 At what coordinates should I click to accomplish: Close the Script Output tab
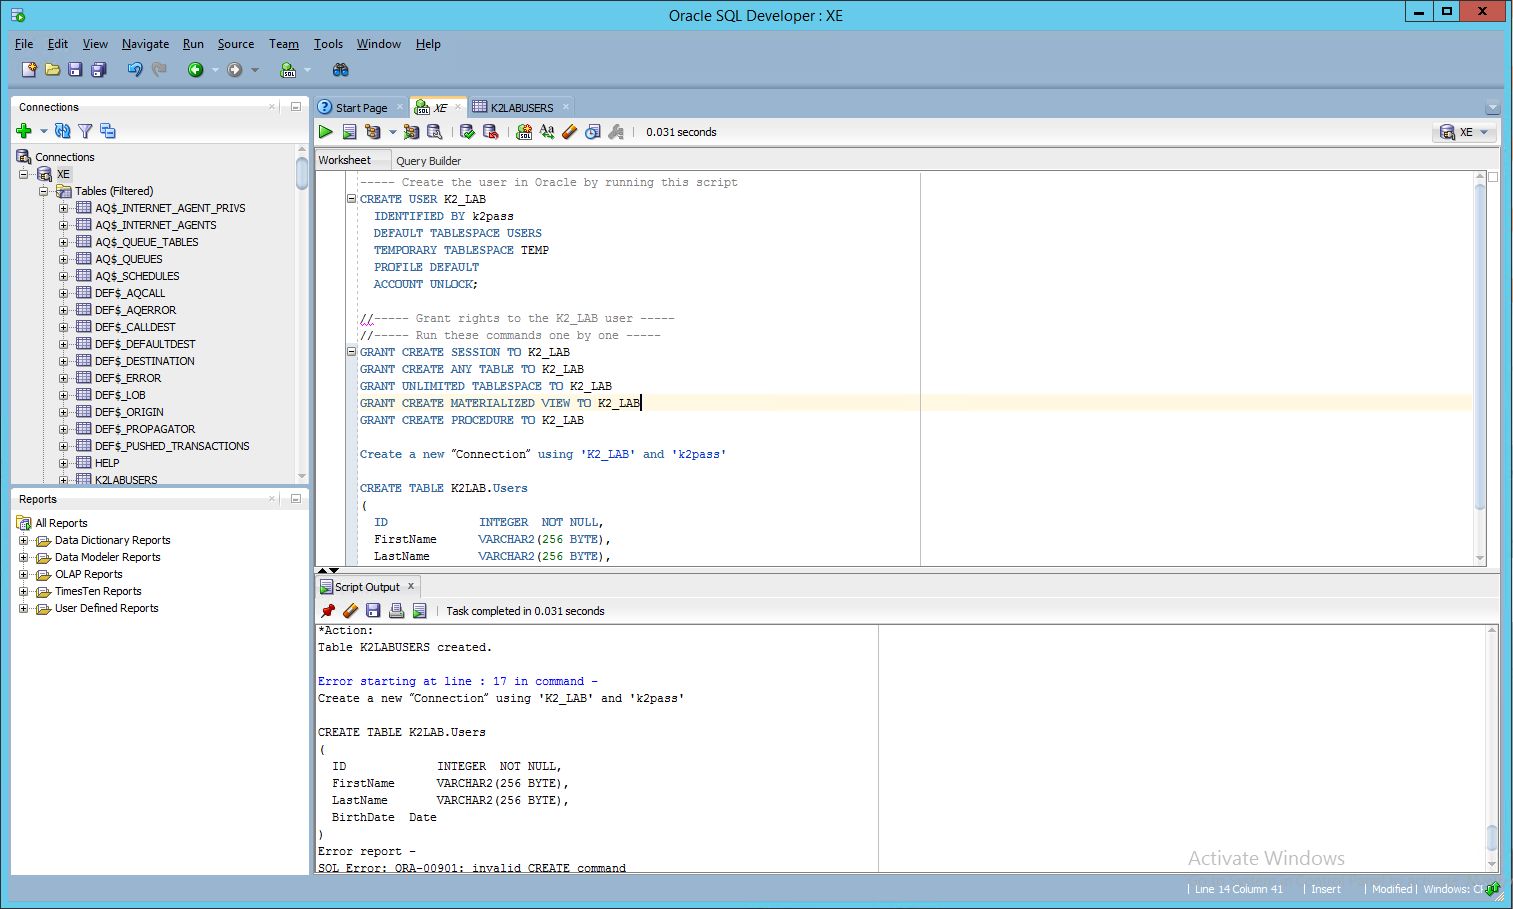(x=410, y=586)
